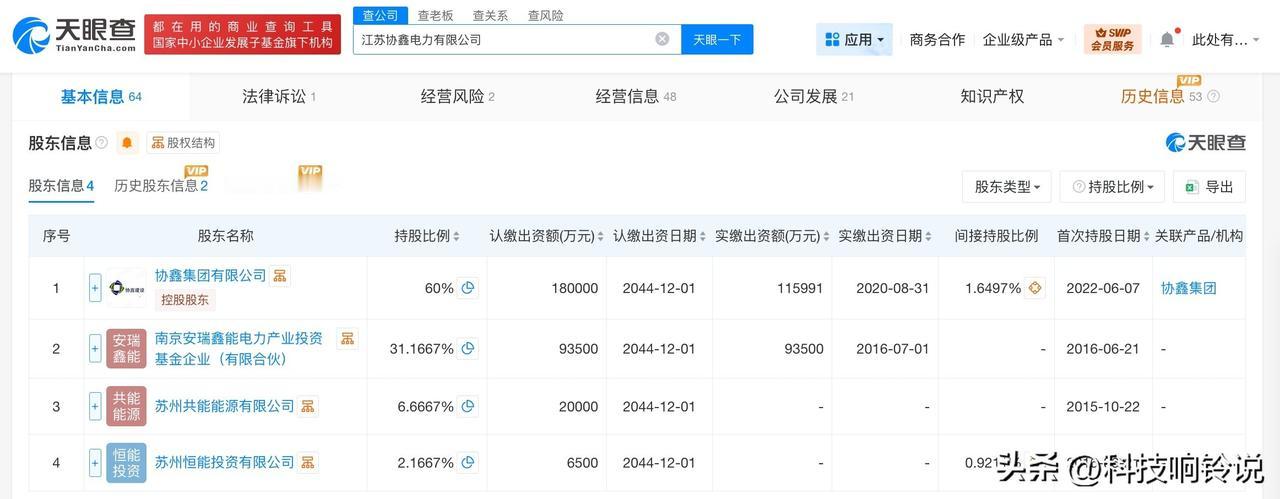This screenshot has width=1280, height=499.
Task: Open pie chart for the 2.1667% holding
Action: (x=467, y=462)
